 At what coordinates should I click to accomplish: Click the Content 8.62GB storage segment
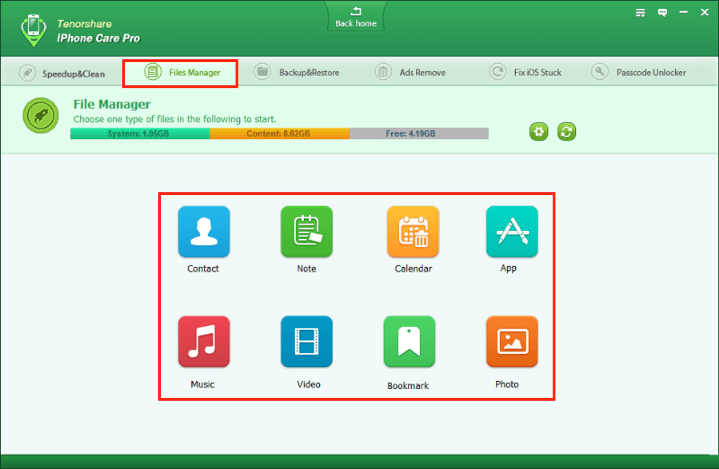[280, 133]
